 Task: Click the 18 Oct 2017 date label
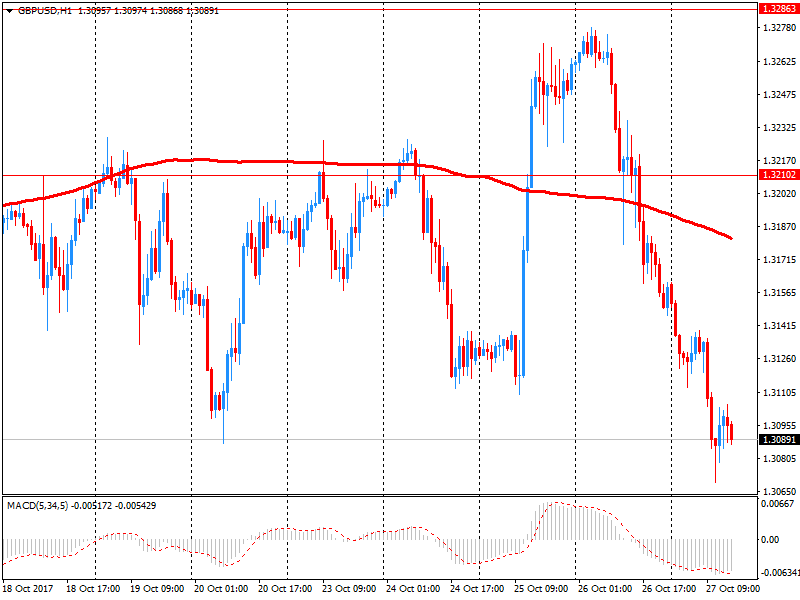click(28, 589)
